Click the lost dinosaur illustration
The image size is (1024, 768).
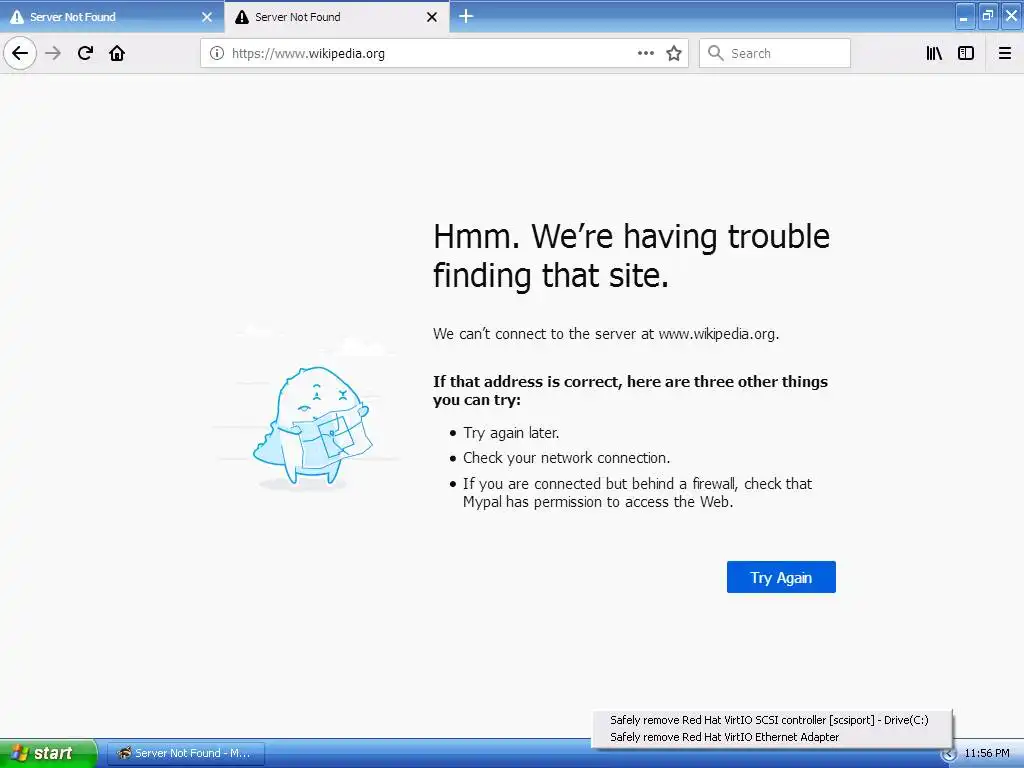312,426
